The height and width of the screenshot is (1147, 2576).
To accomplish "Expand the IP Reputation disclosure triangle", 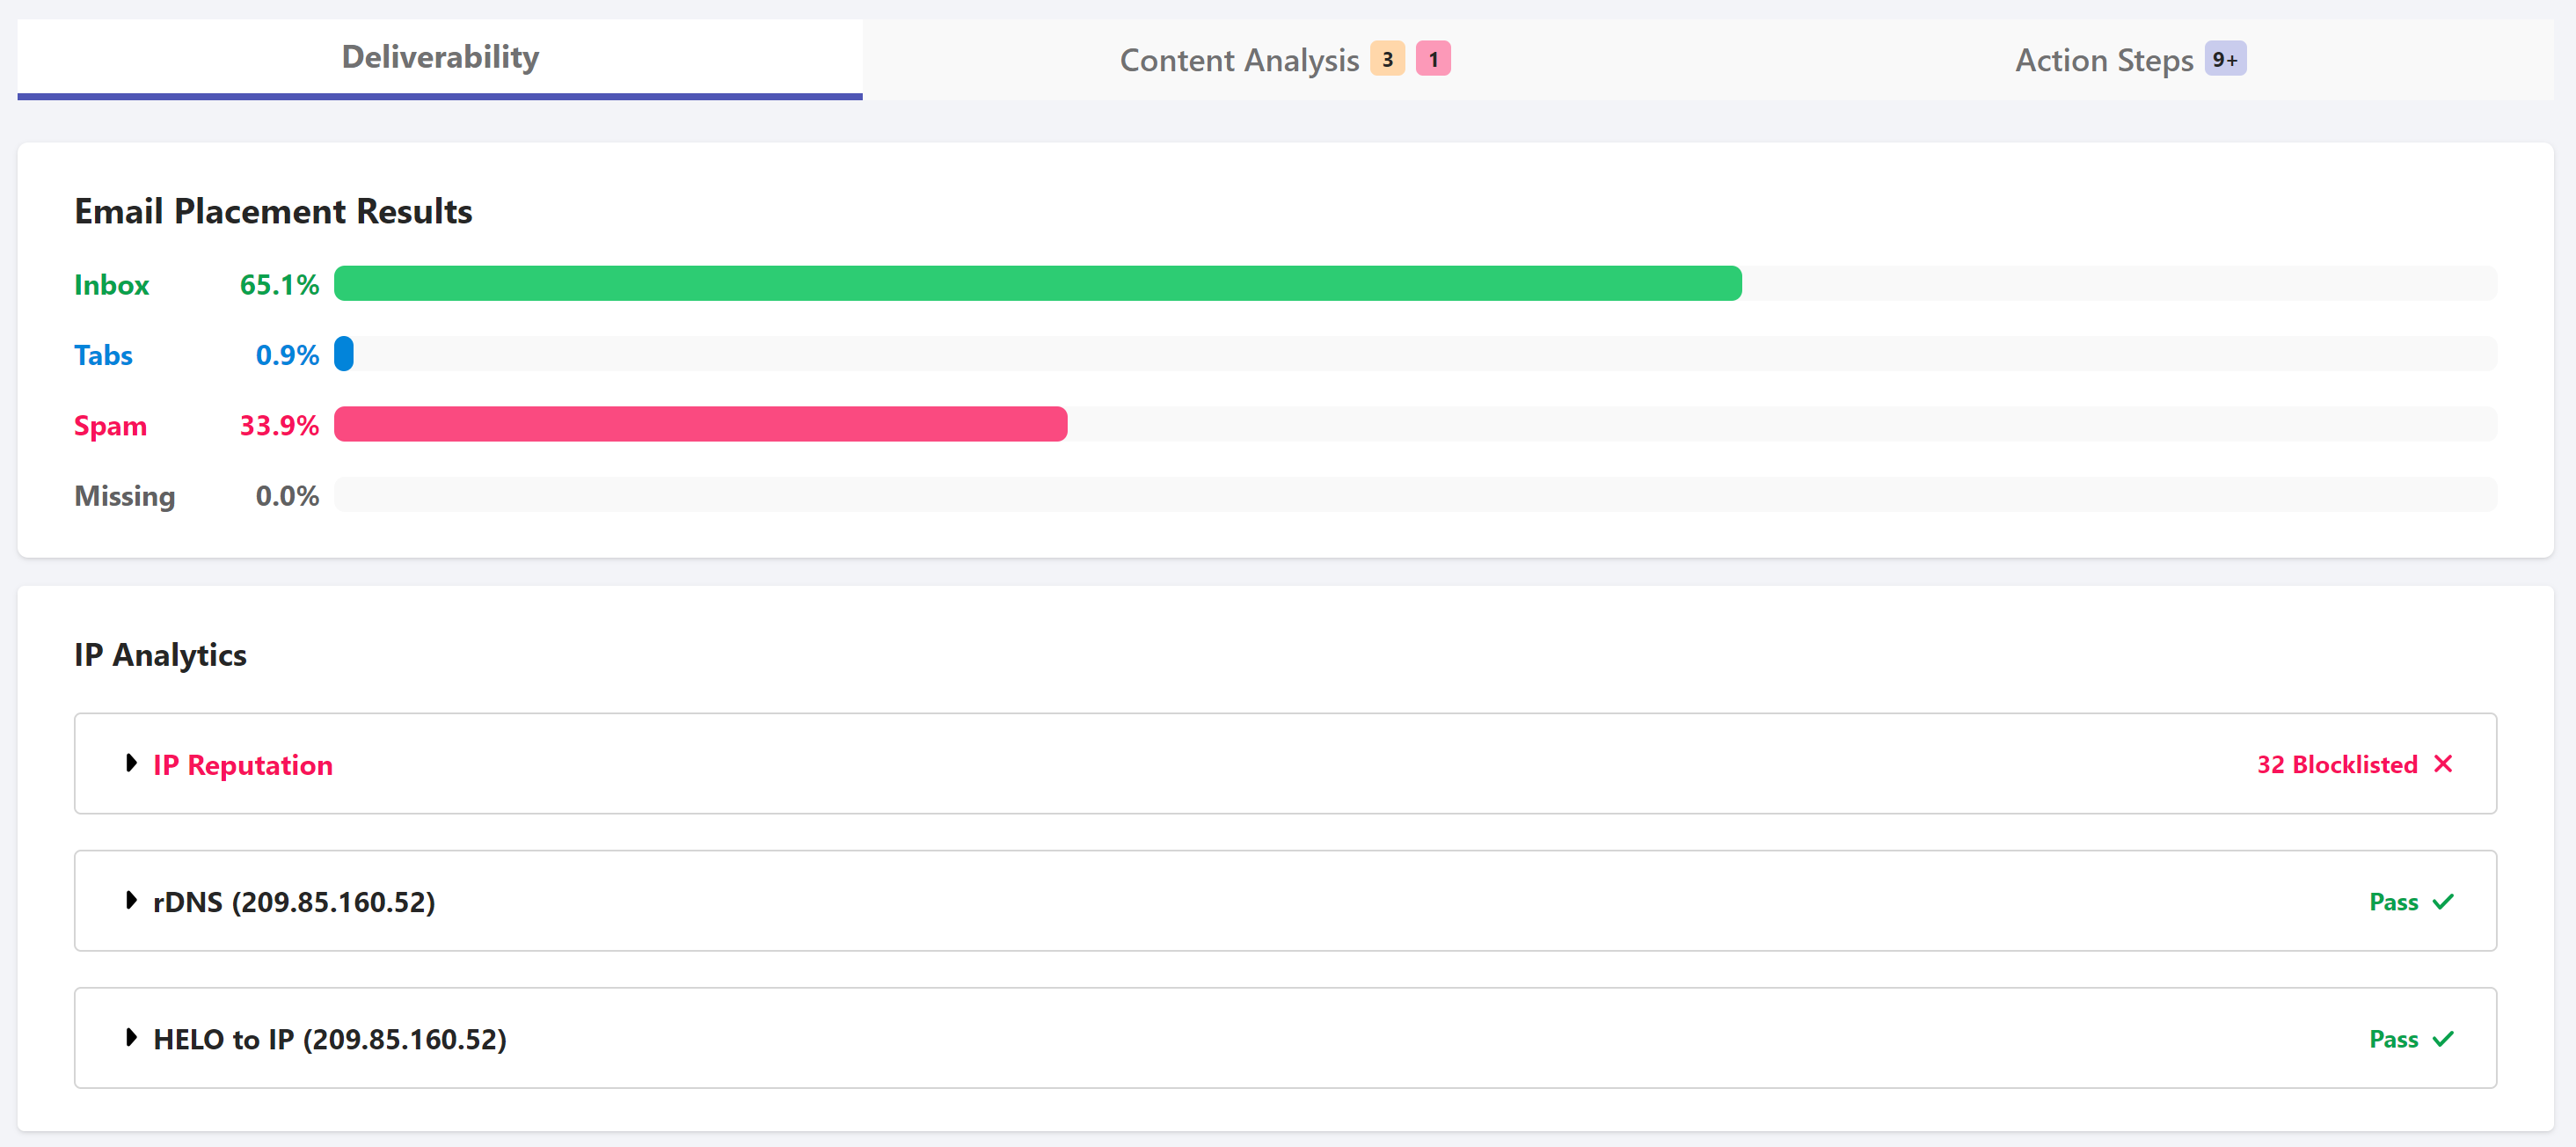I will [x=131, y=764].
